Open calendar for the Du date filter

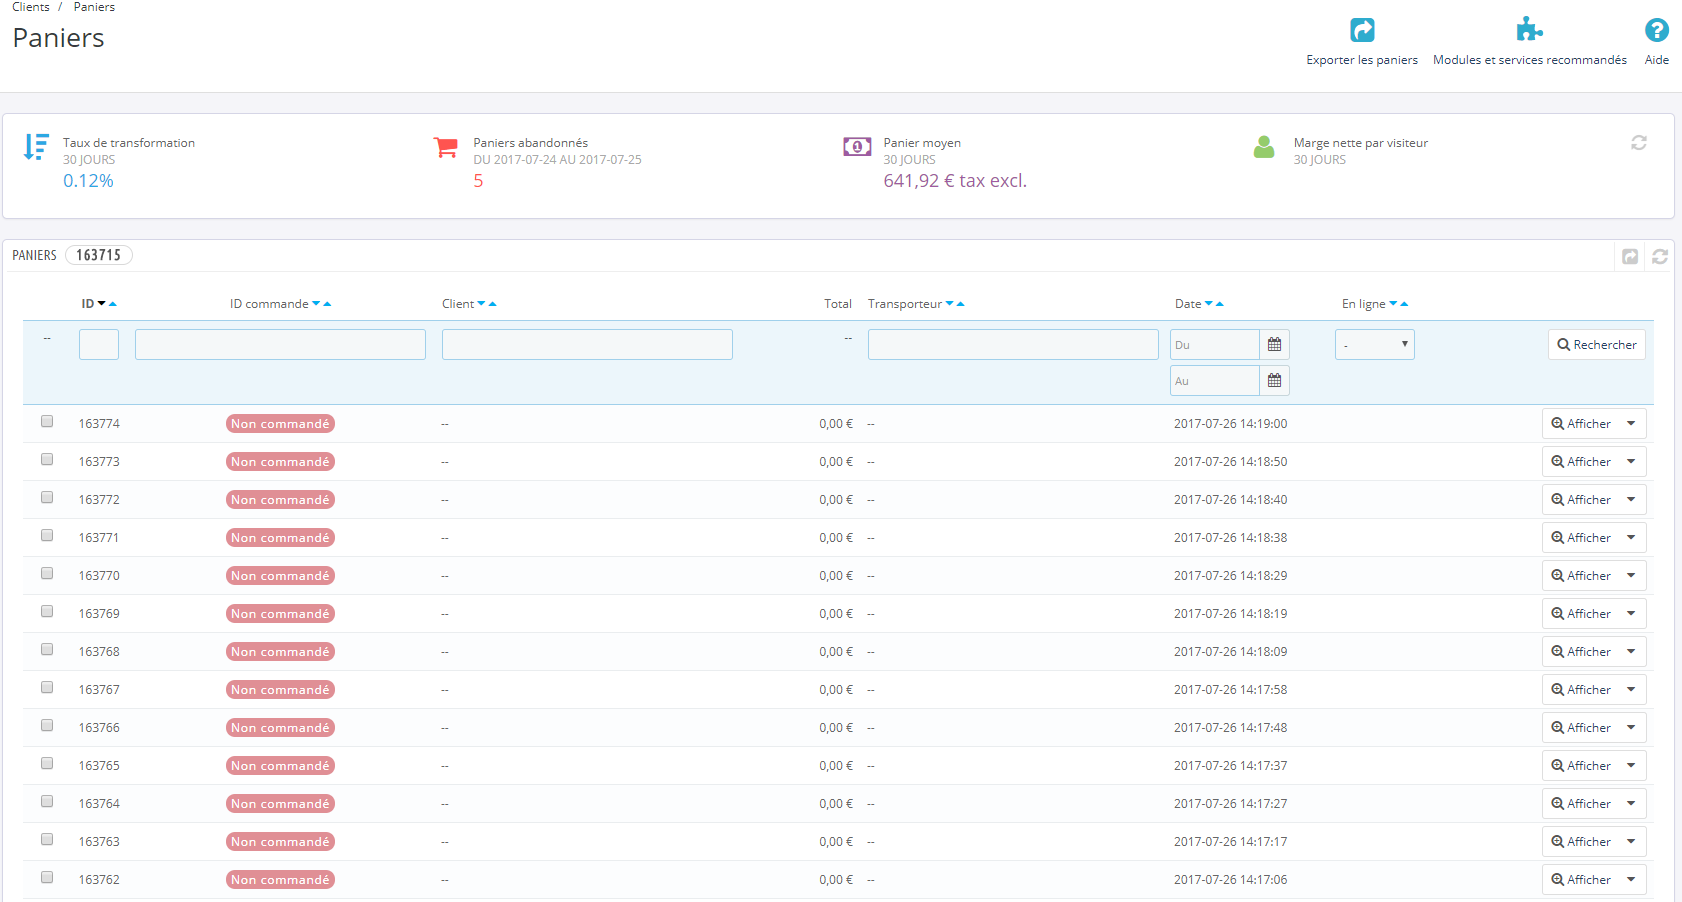point(1274,345)
